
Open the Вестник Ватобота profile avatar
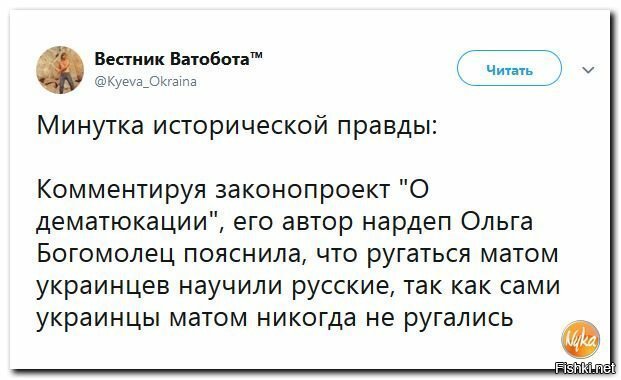coord(60,70)
